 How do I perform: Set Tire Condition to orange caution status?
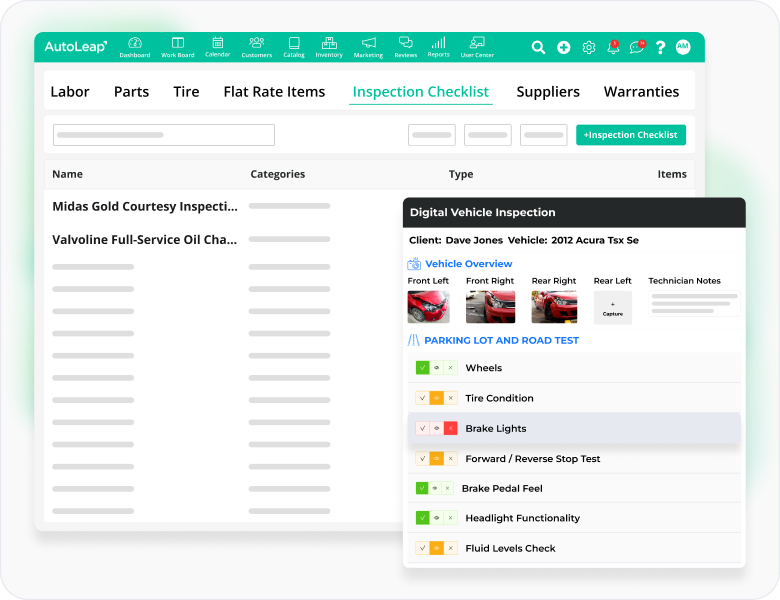click(x=436, y=398)
